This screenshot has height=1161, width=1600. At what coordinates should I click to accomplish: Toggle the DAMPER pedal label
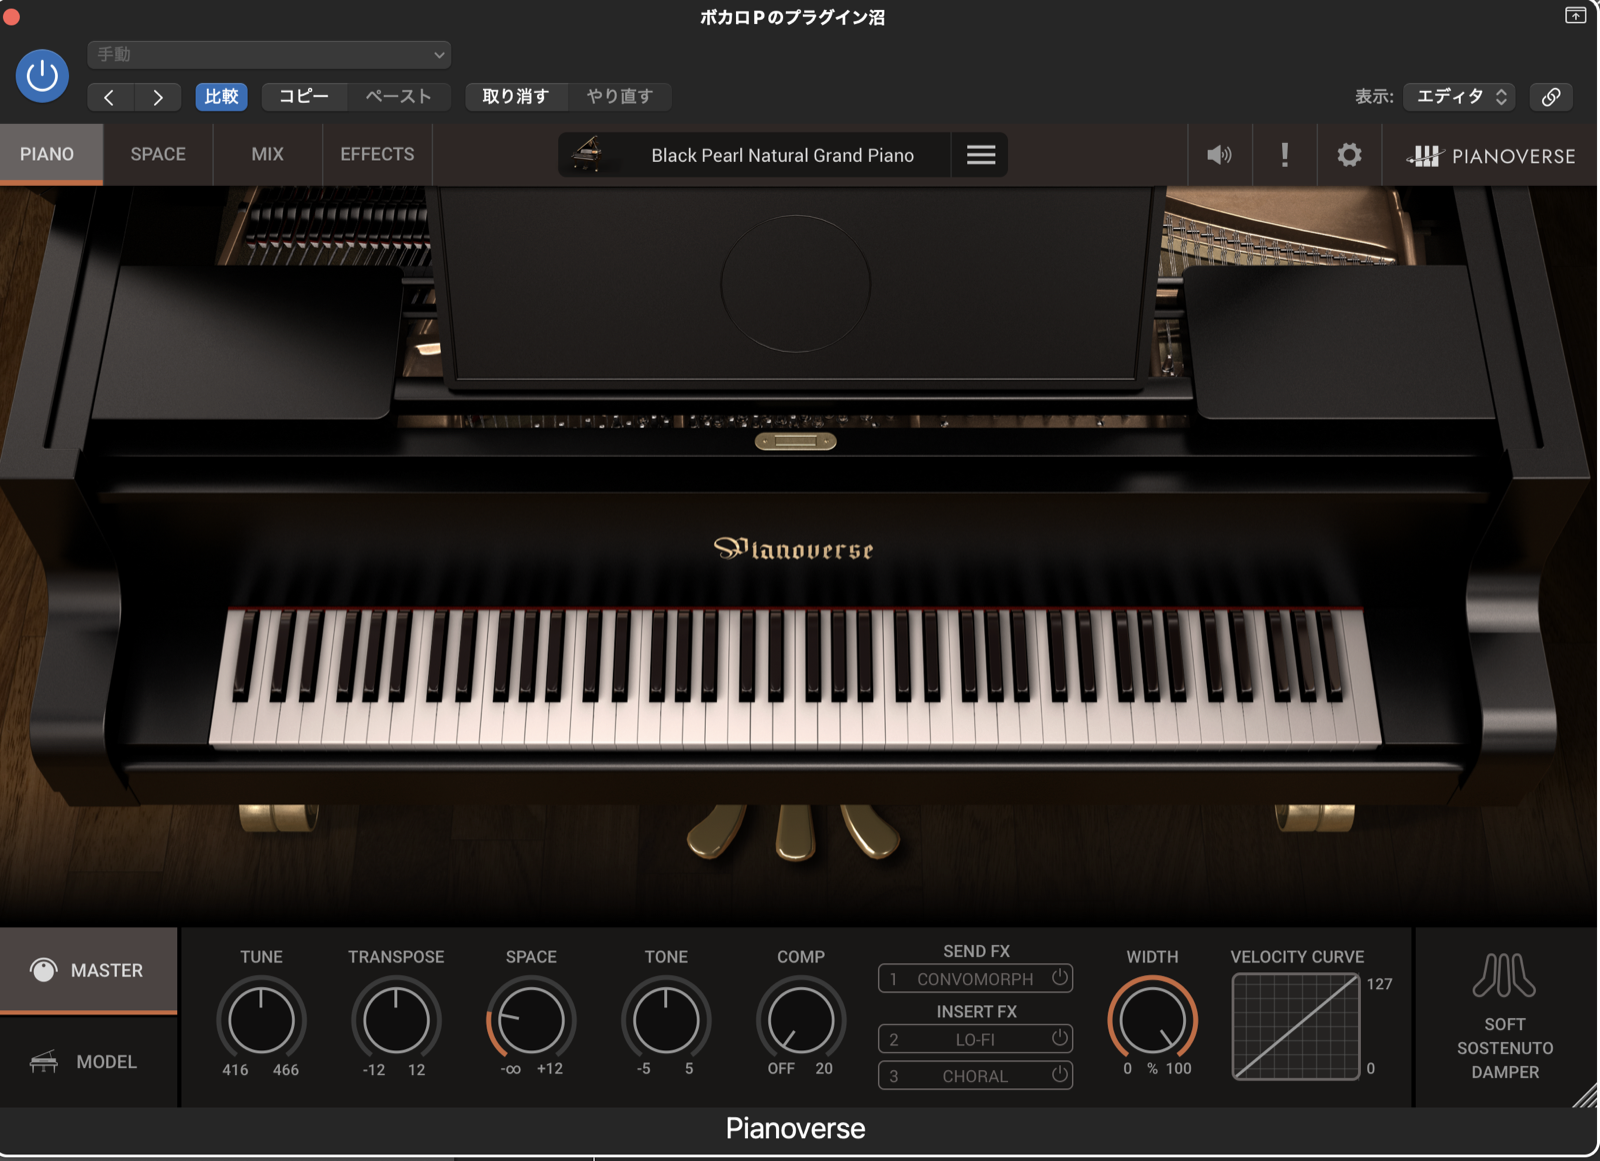coord(1505,1072)
